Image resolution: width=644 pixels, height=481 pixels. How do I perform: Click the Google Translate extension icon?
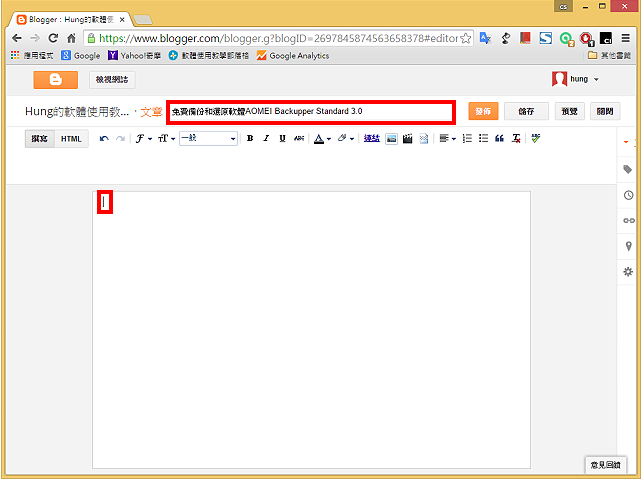485,38
